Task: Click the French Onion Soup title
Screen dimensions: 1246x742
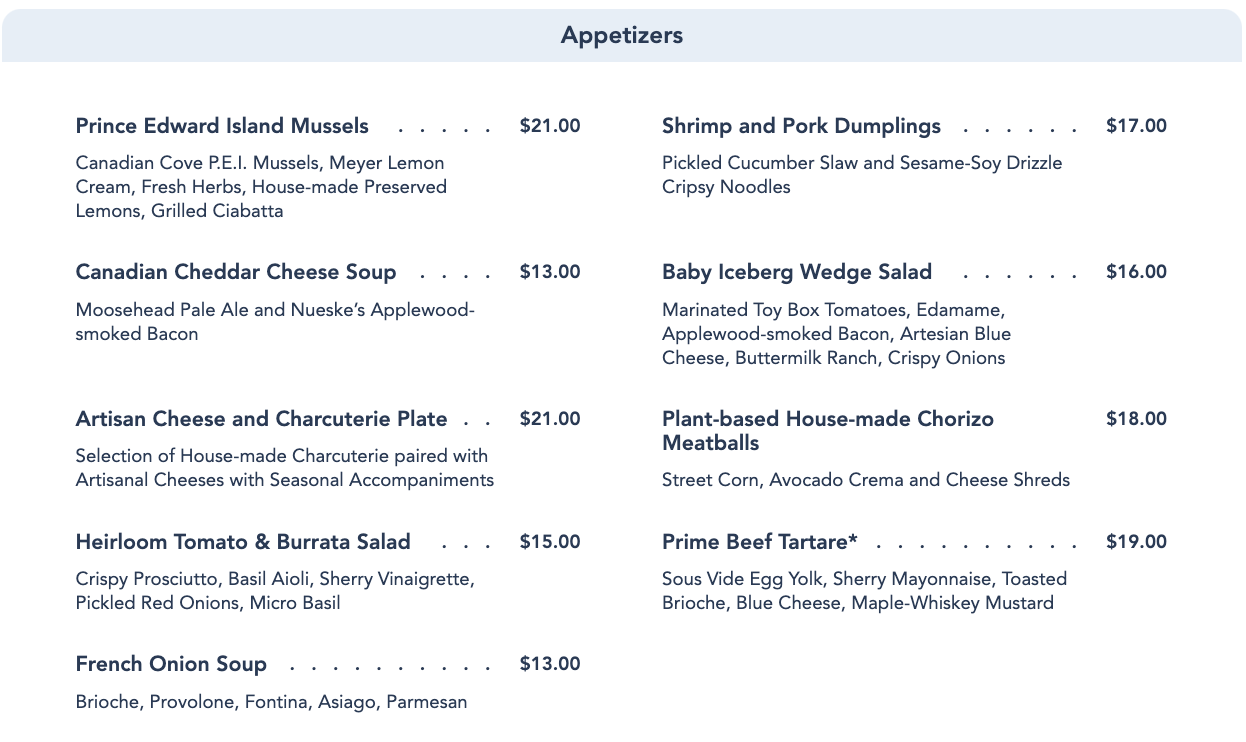Action: [x=171, y=664]
